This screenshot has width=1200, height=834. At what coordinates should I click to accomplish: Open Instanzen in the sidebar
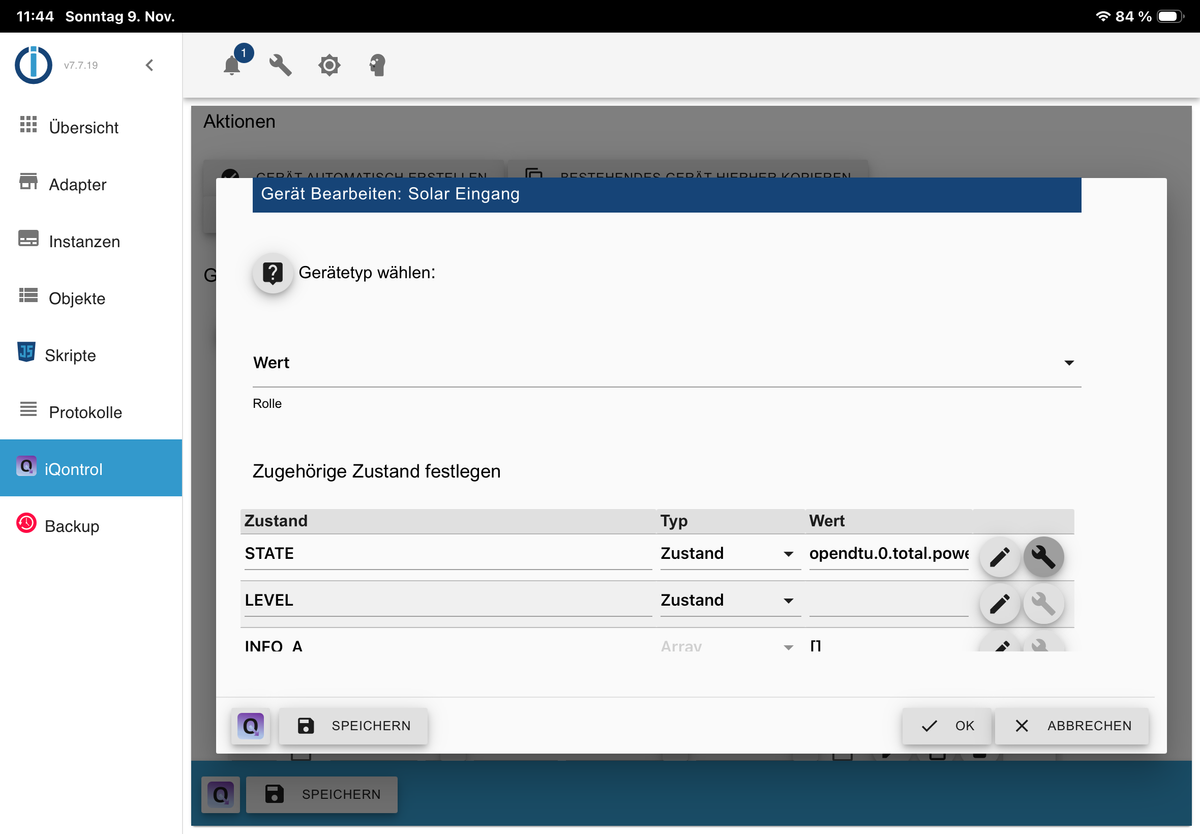tap(91, 241)
